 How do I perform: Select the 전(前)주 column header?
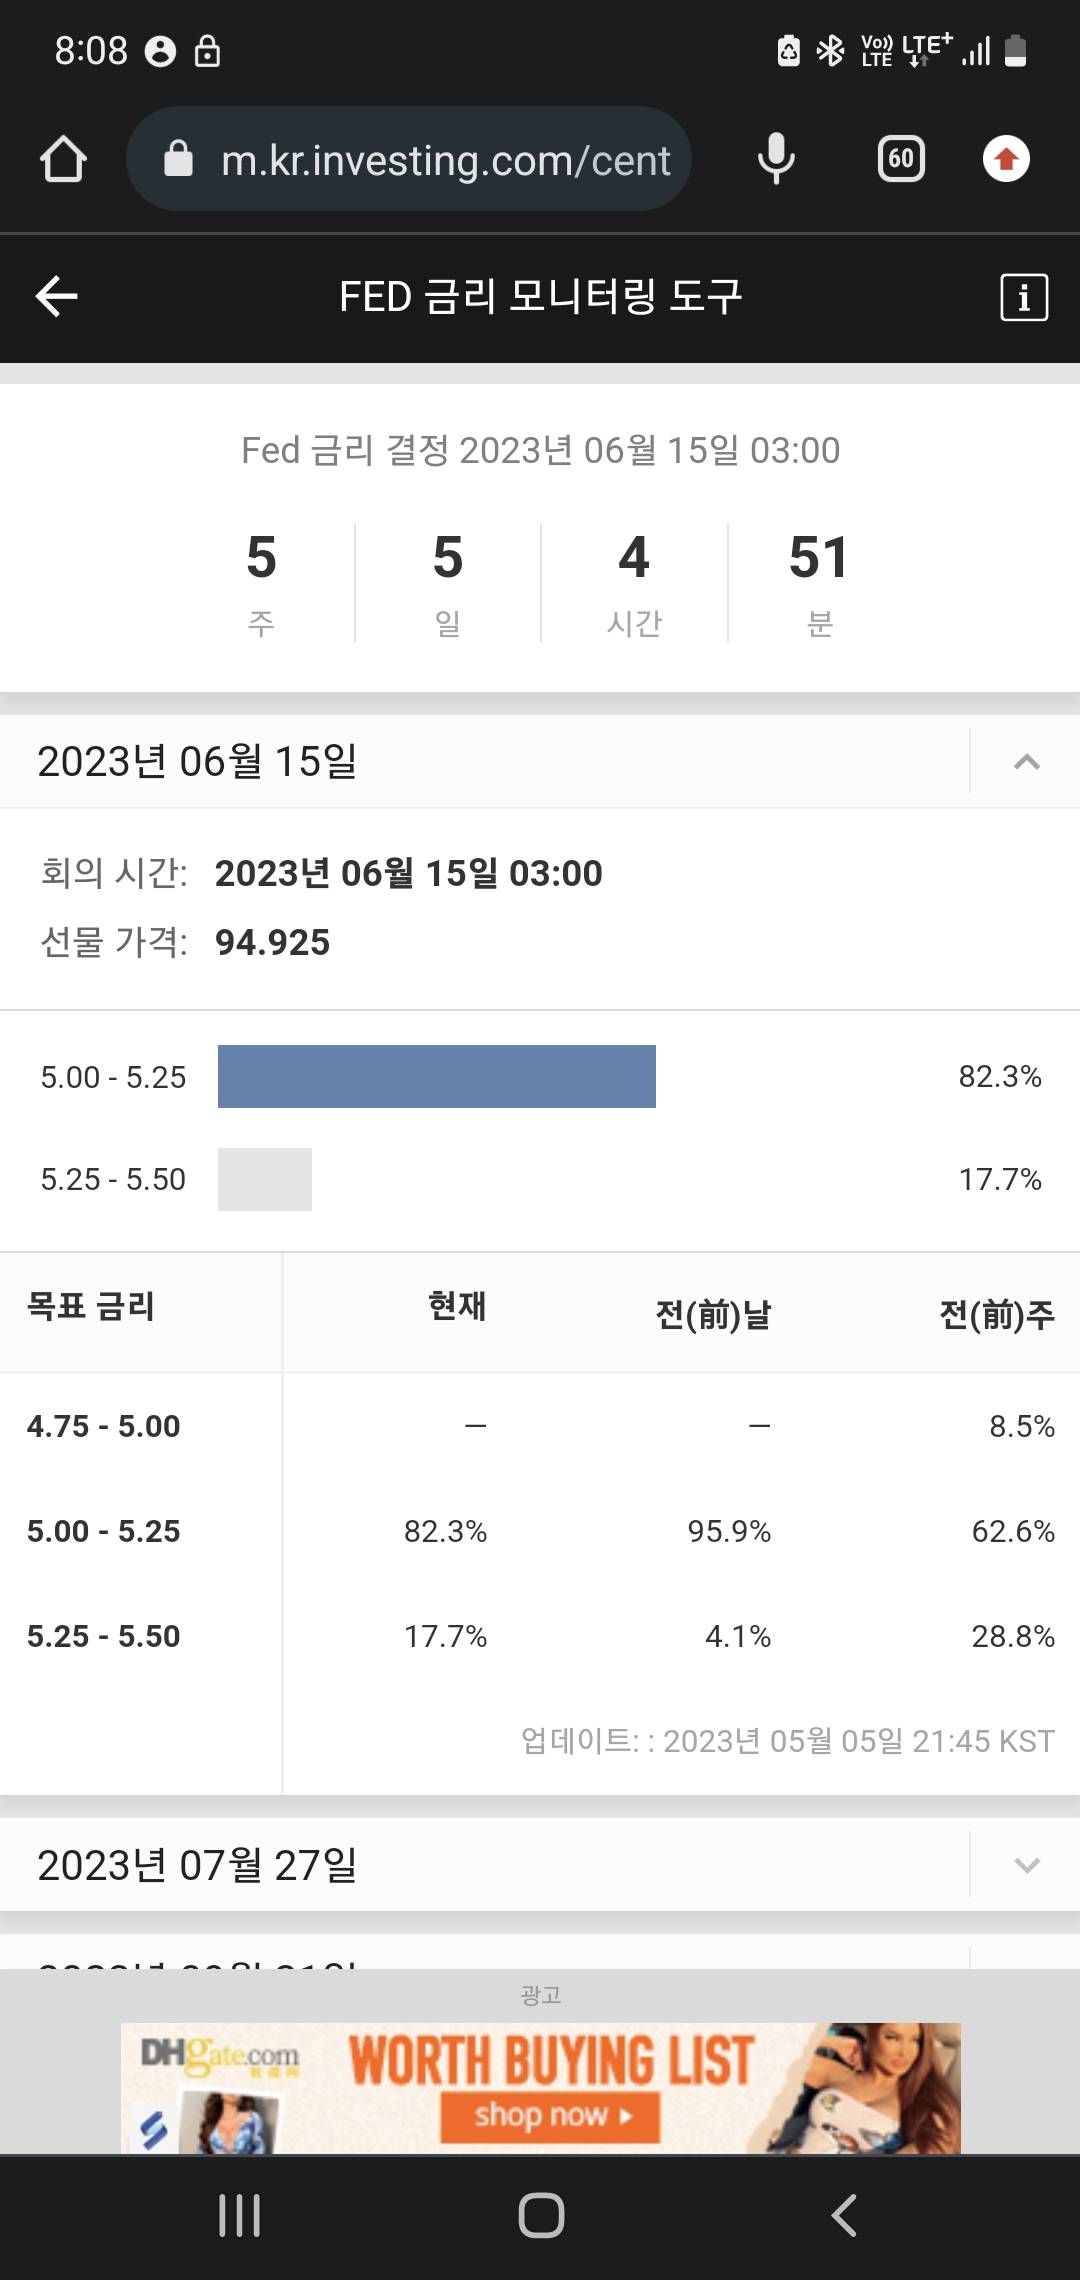997,1314
